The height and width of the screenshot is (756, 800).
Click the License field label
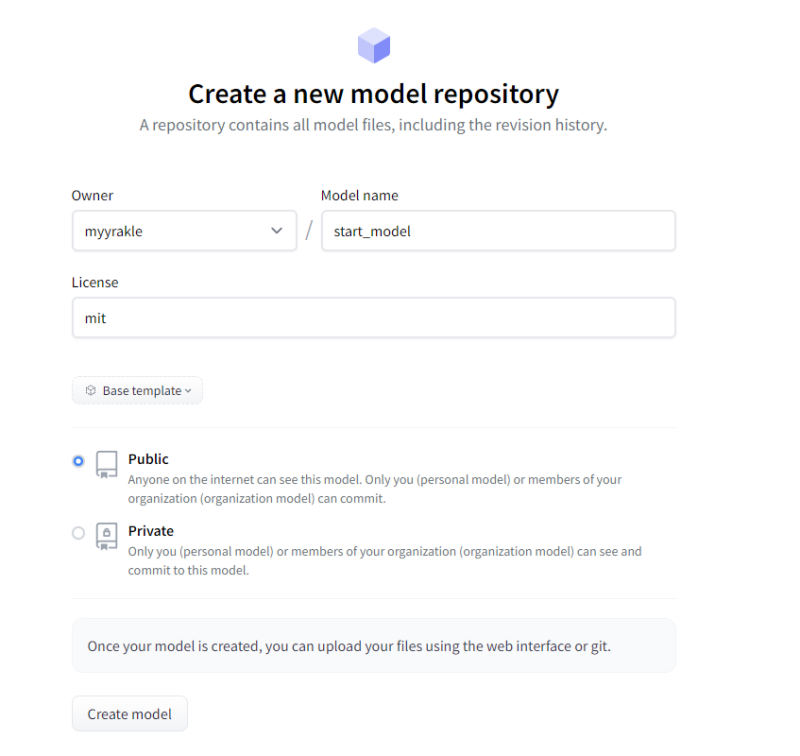coord(94,283)
